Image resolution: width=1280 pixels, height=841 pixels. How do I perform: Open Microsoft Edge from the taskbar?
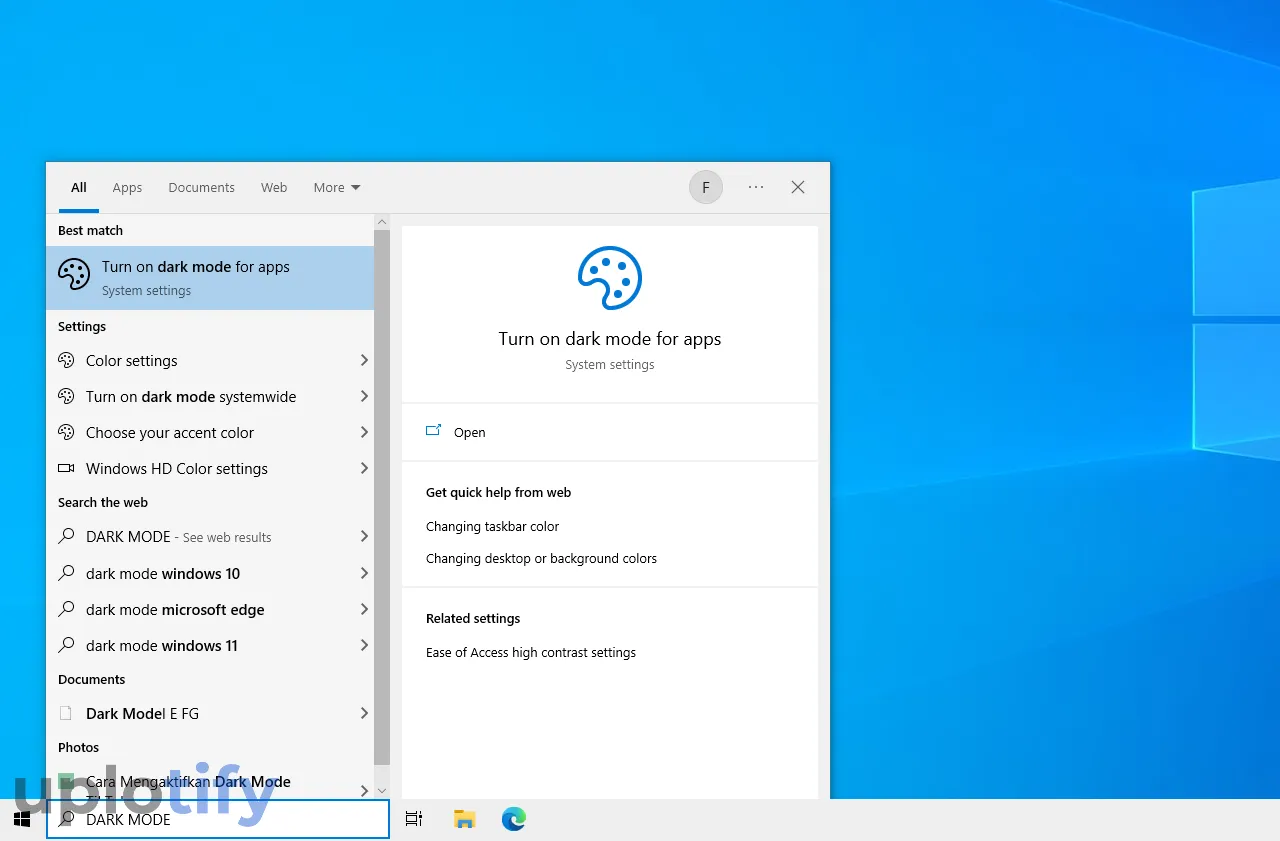514,819
